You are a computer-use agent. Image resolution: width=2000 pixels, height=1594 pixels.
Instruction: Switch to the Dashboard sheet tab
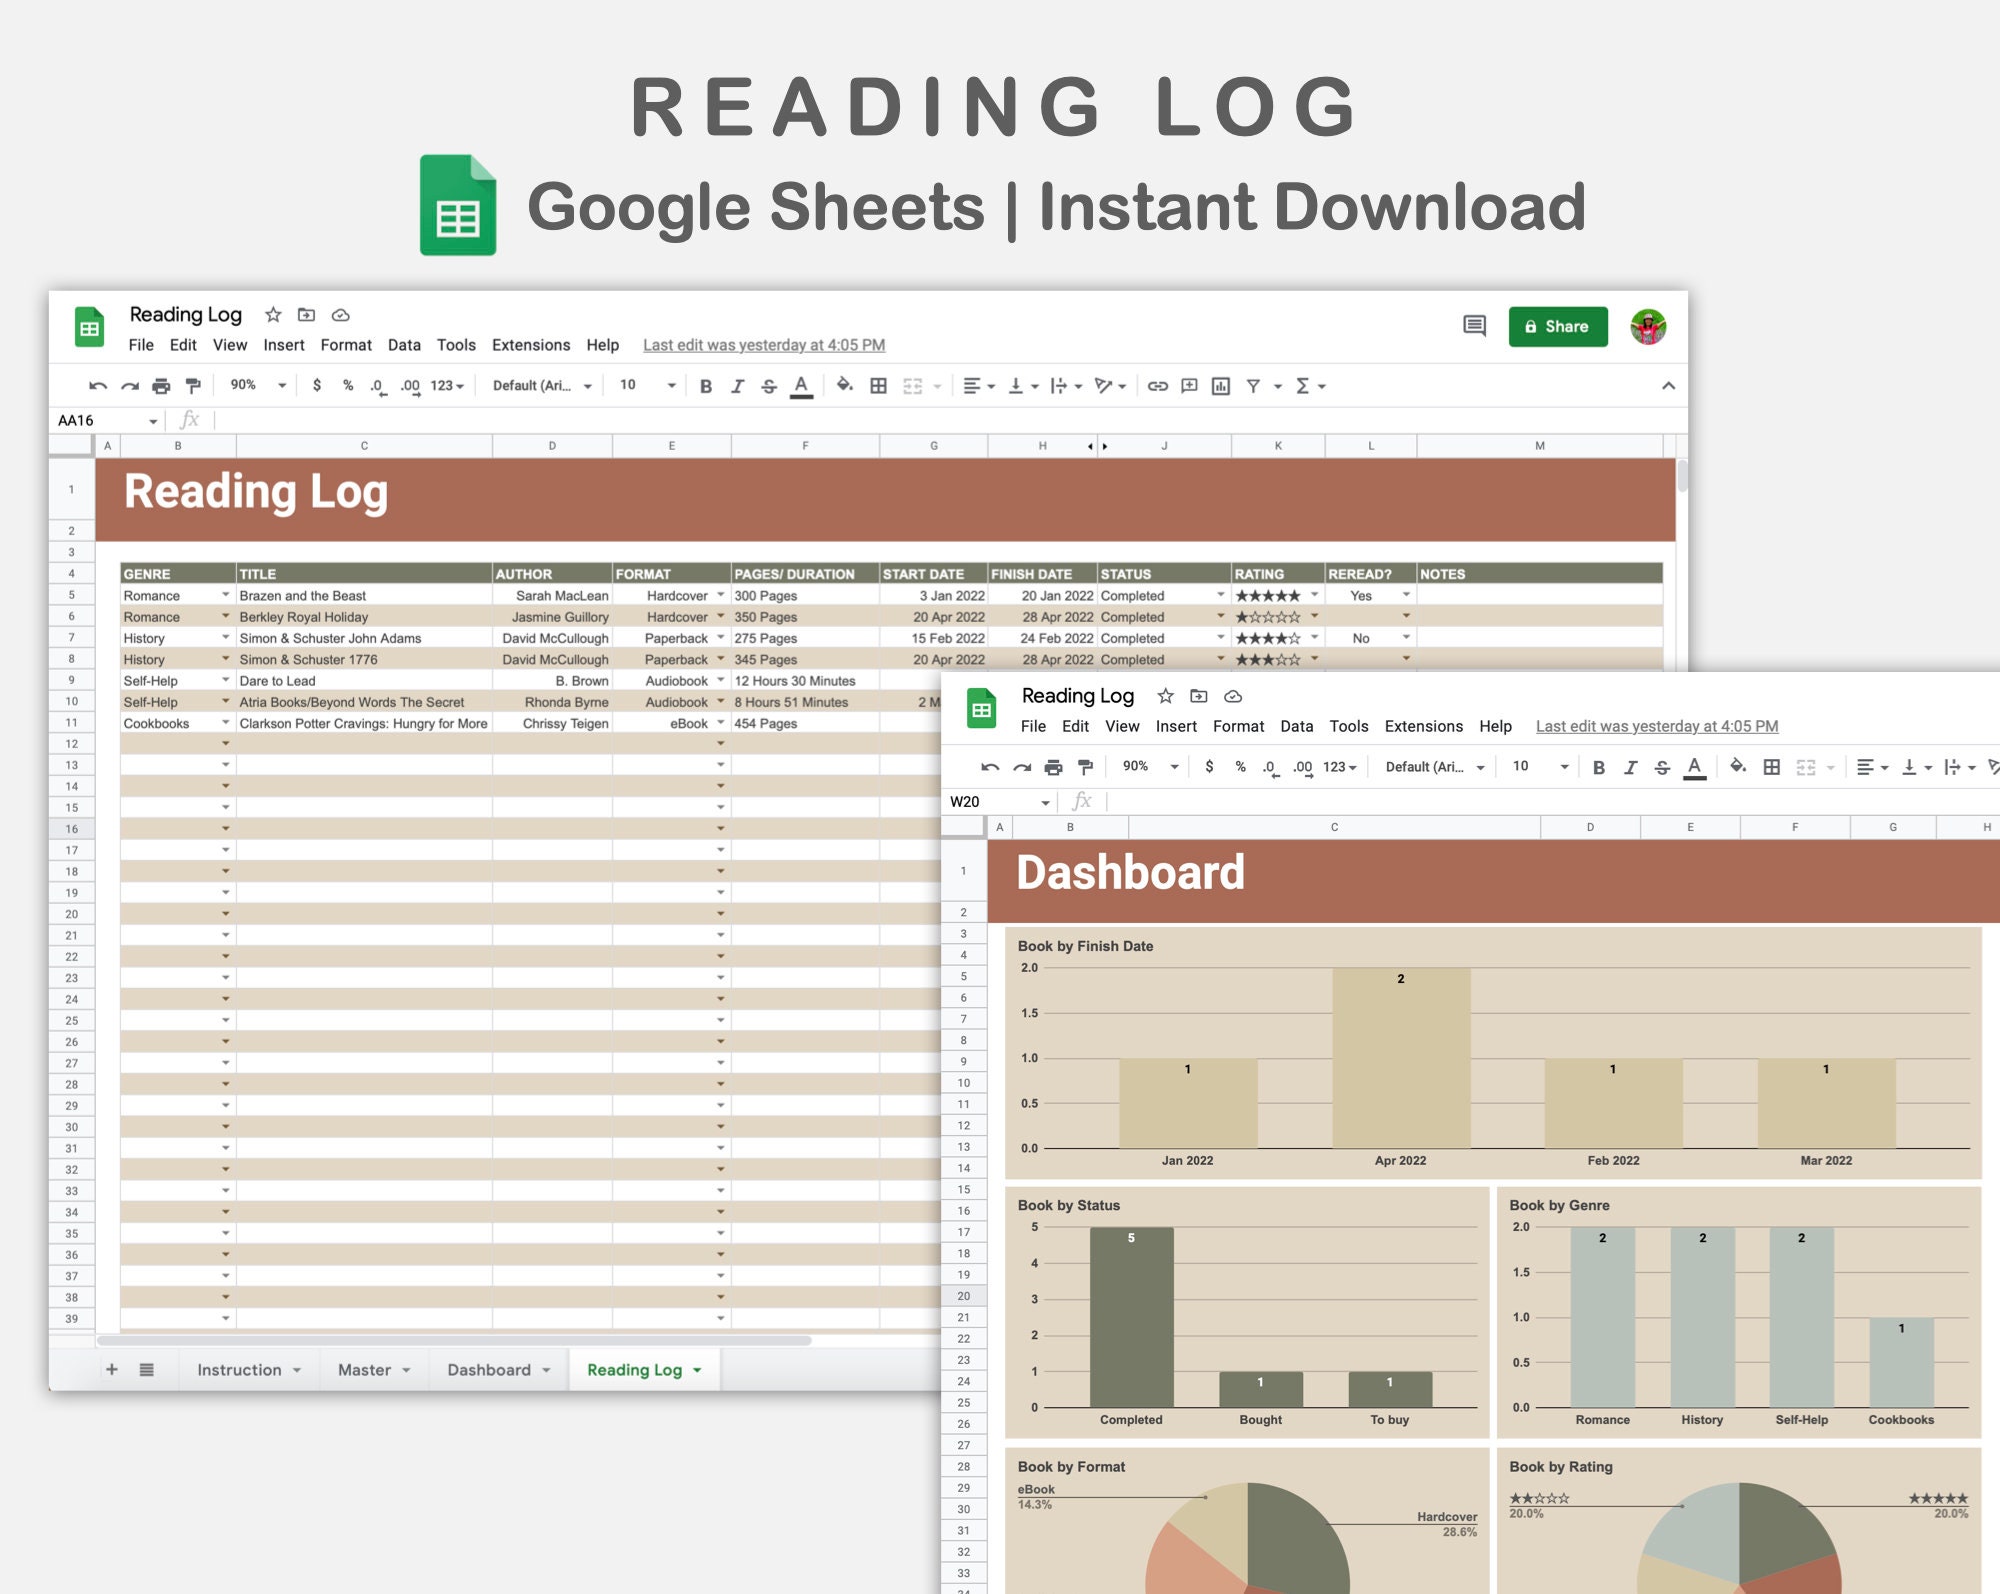pyautogui.click(x=489, y=1370)
